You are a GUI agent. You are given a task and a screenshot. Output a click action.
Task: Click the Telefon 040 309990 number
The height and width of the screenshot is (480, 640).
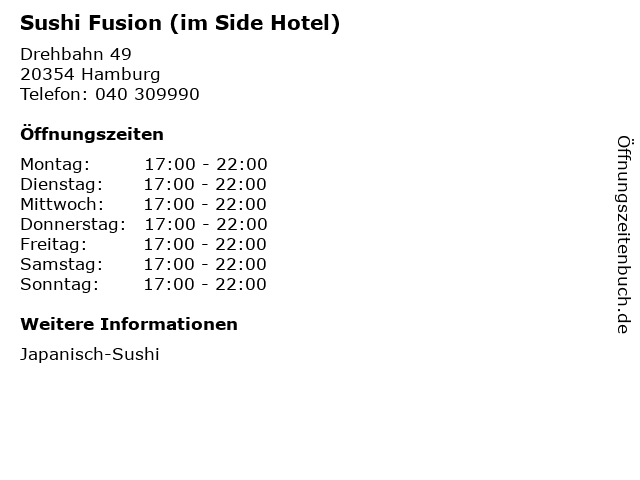[x=110, y=94]
